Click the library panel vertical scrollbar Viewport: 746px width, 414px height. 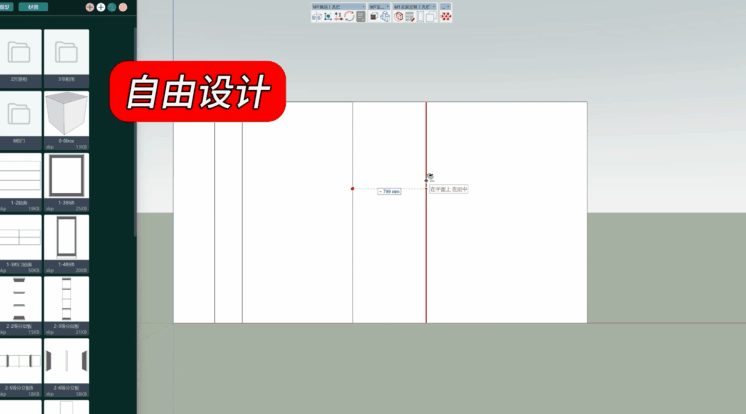[x=136, y=130]
